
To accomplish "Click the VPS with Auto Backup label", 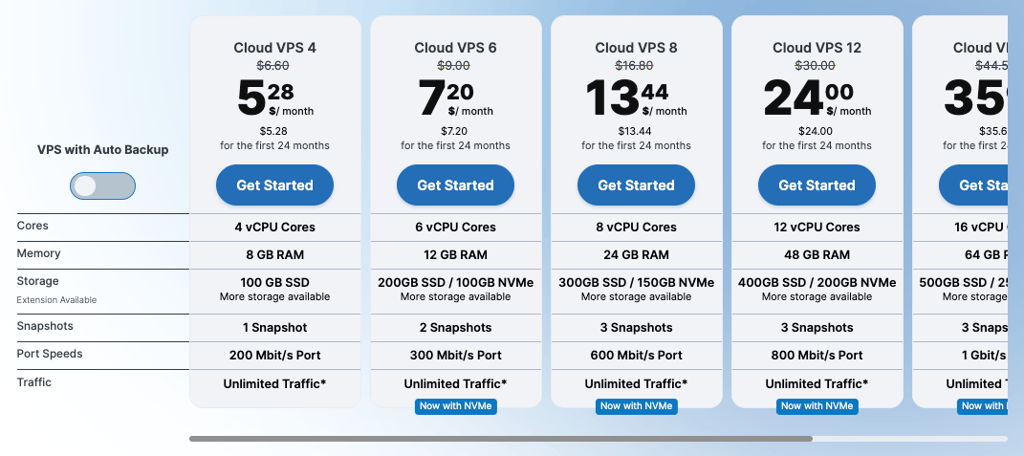I will (103, 150).
